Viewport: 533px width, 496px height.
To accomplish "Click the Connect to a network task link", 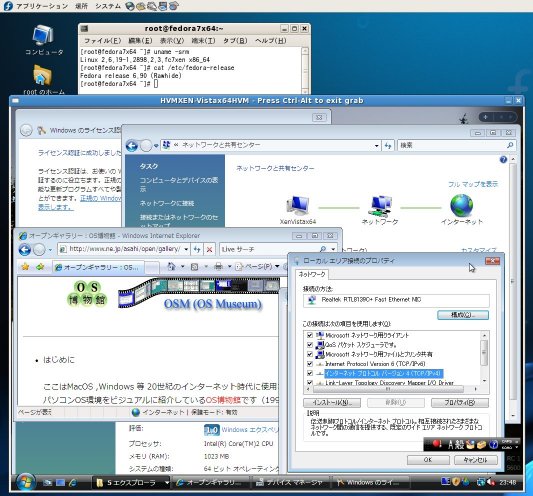I will (x=167, y=203).
